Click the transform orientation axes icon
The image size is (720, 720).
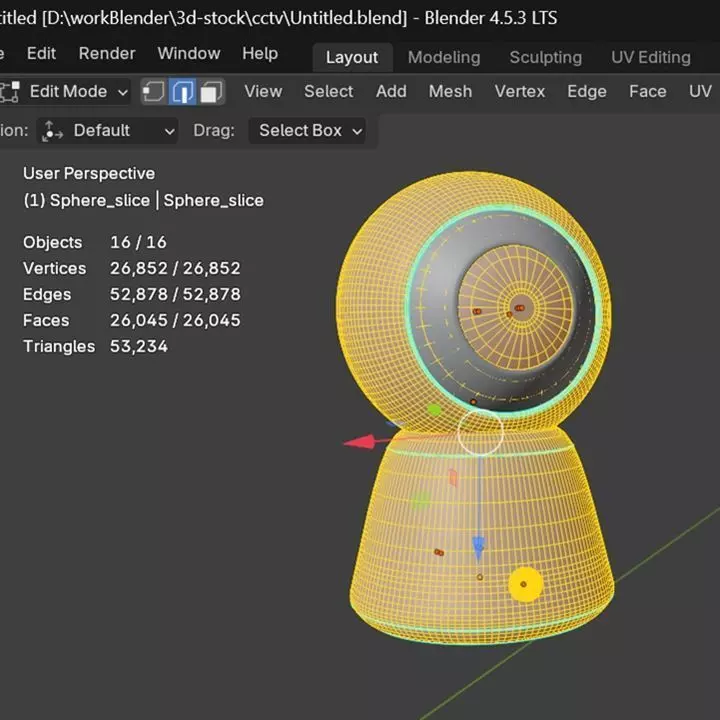52,131
